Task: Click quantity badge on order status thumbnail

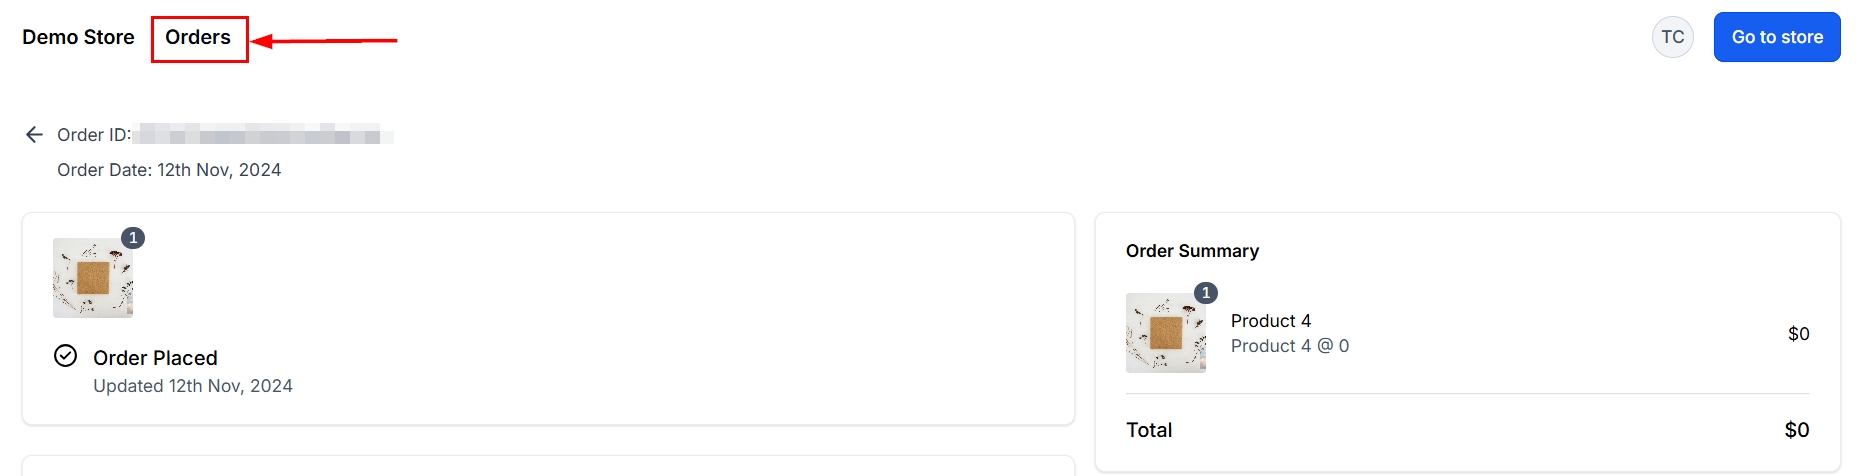Action: coord(133,238)
